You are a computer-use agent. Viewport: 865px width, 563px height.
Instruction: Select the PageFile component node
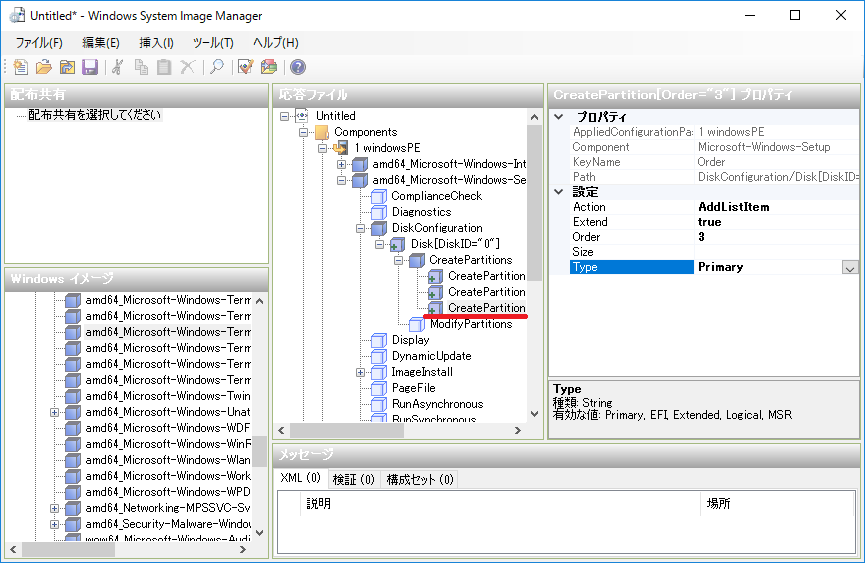[413, 388]
